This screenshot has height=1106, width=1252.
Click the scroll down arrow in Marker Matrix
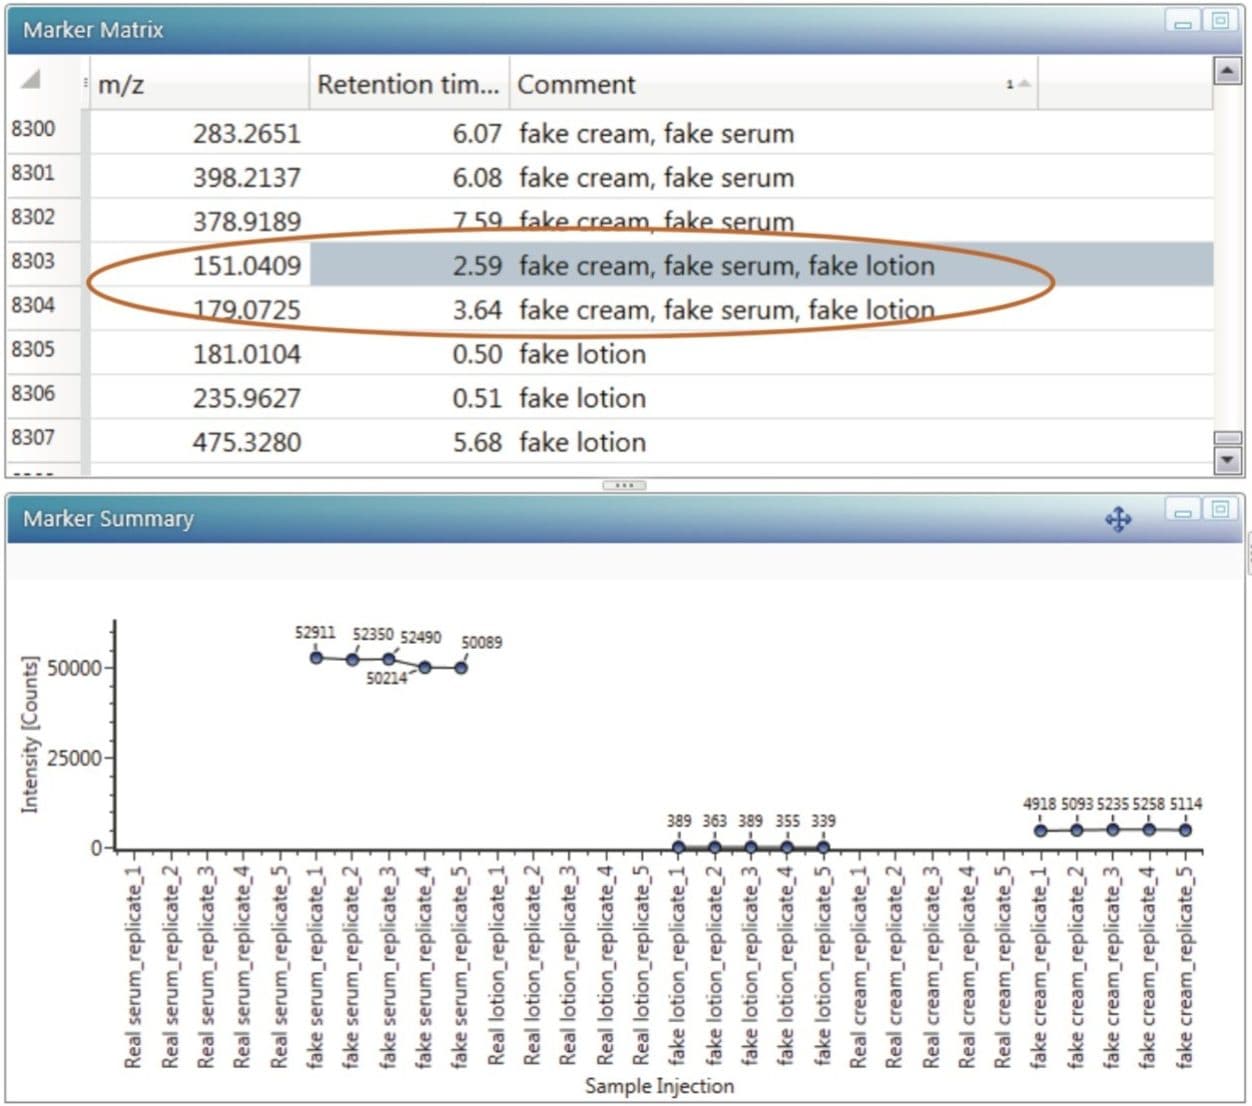click(x=1227, y=460)
